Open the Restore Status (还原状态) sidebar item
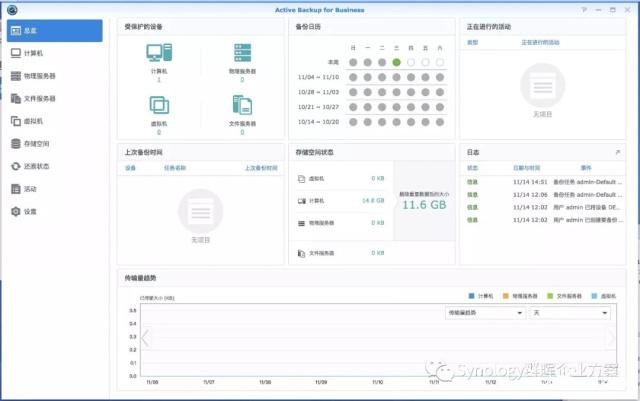640x401 pixels. click(x=54, y=166)
